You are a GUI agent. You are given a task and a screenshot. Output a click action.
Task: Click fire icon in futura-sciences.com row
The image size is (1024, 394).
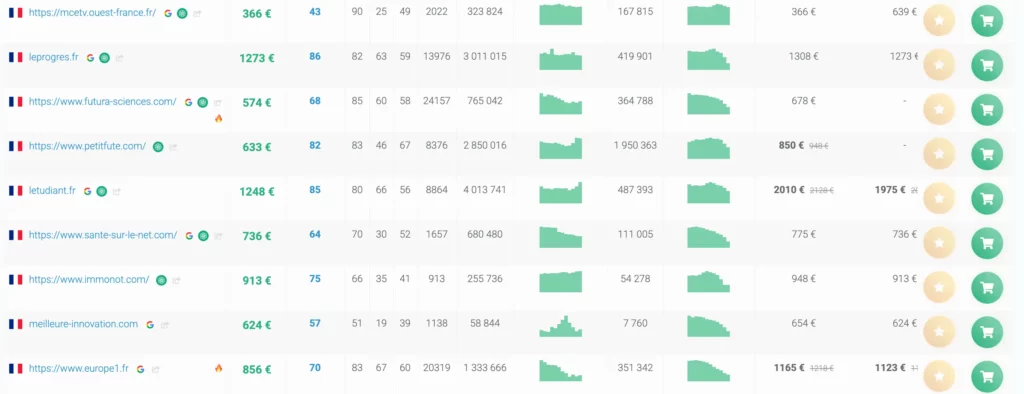tap(218, 118)
